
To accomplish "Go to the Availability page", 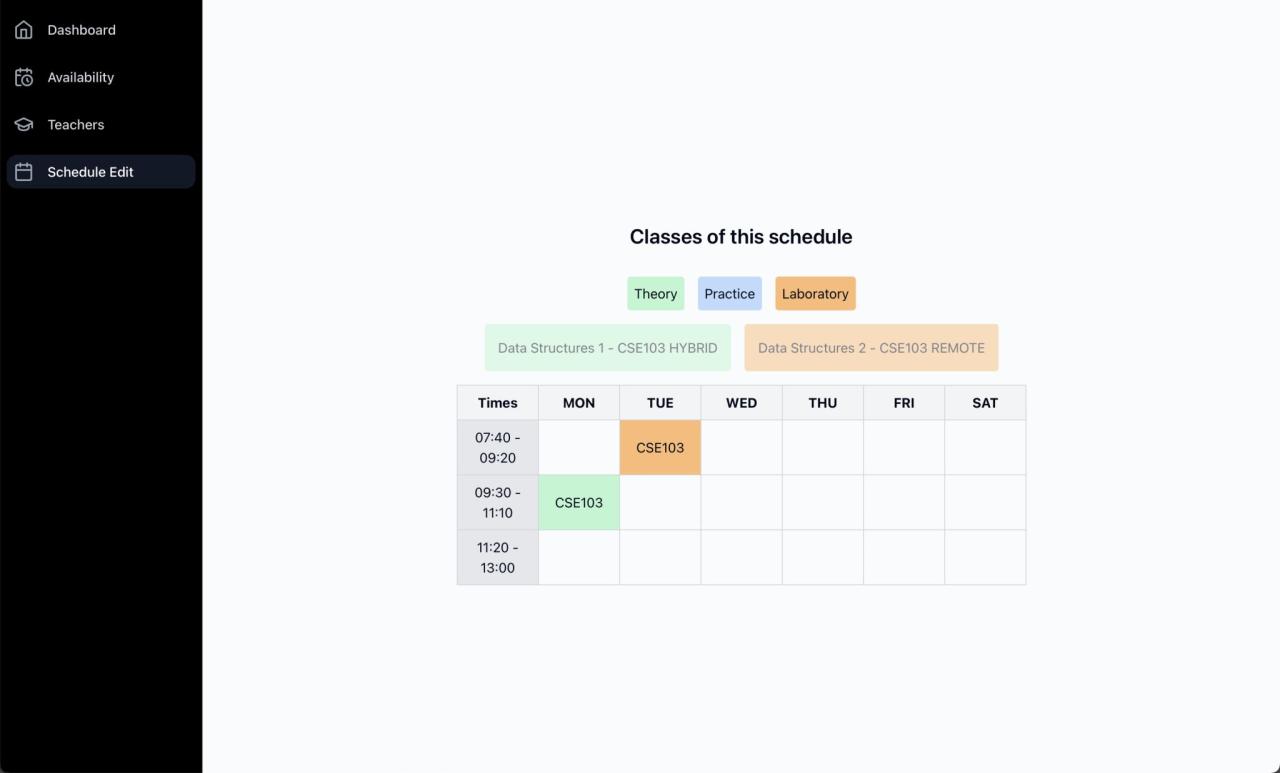I will pos(81,77).
